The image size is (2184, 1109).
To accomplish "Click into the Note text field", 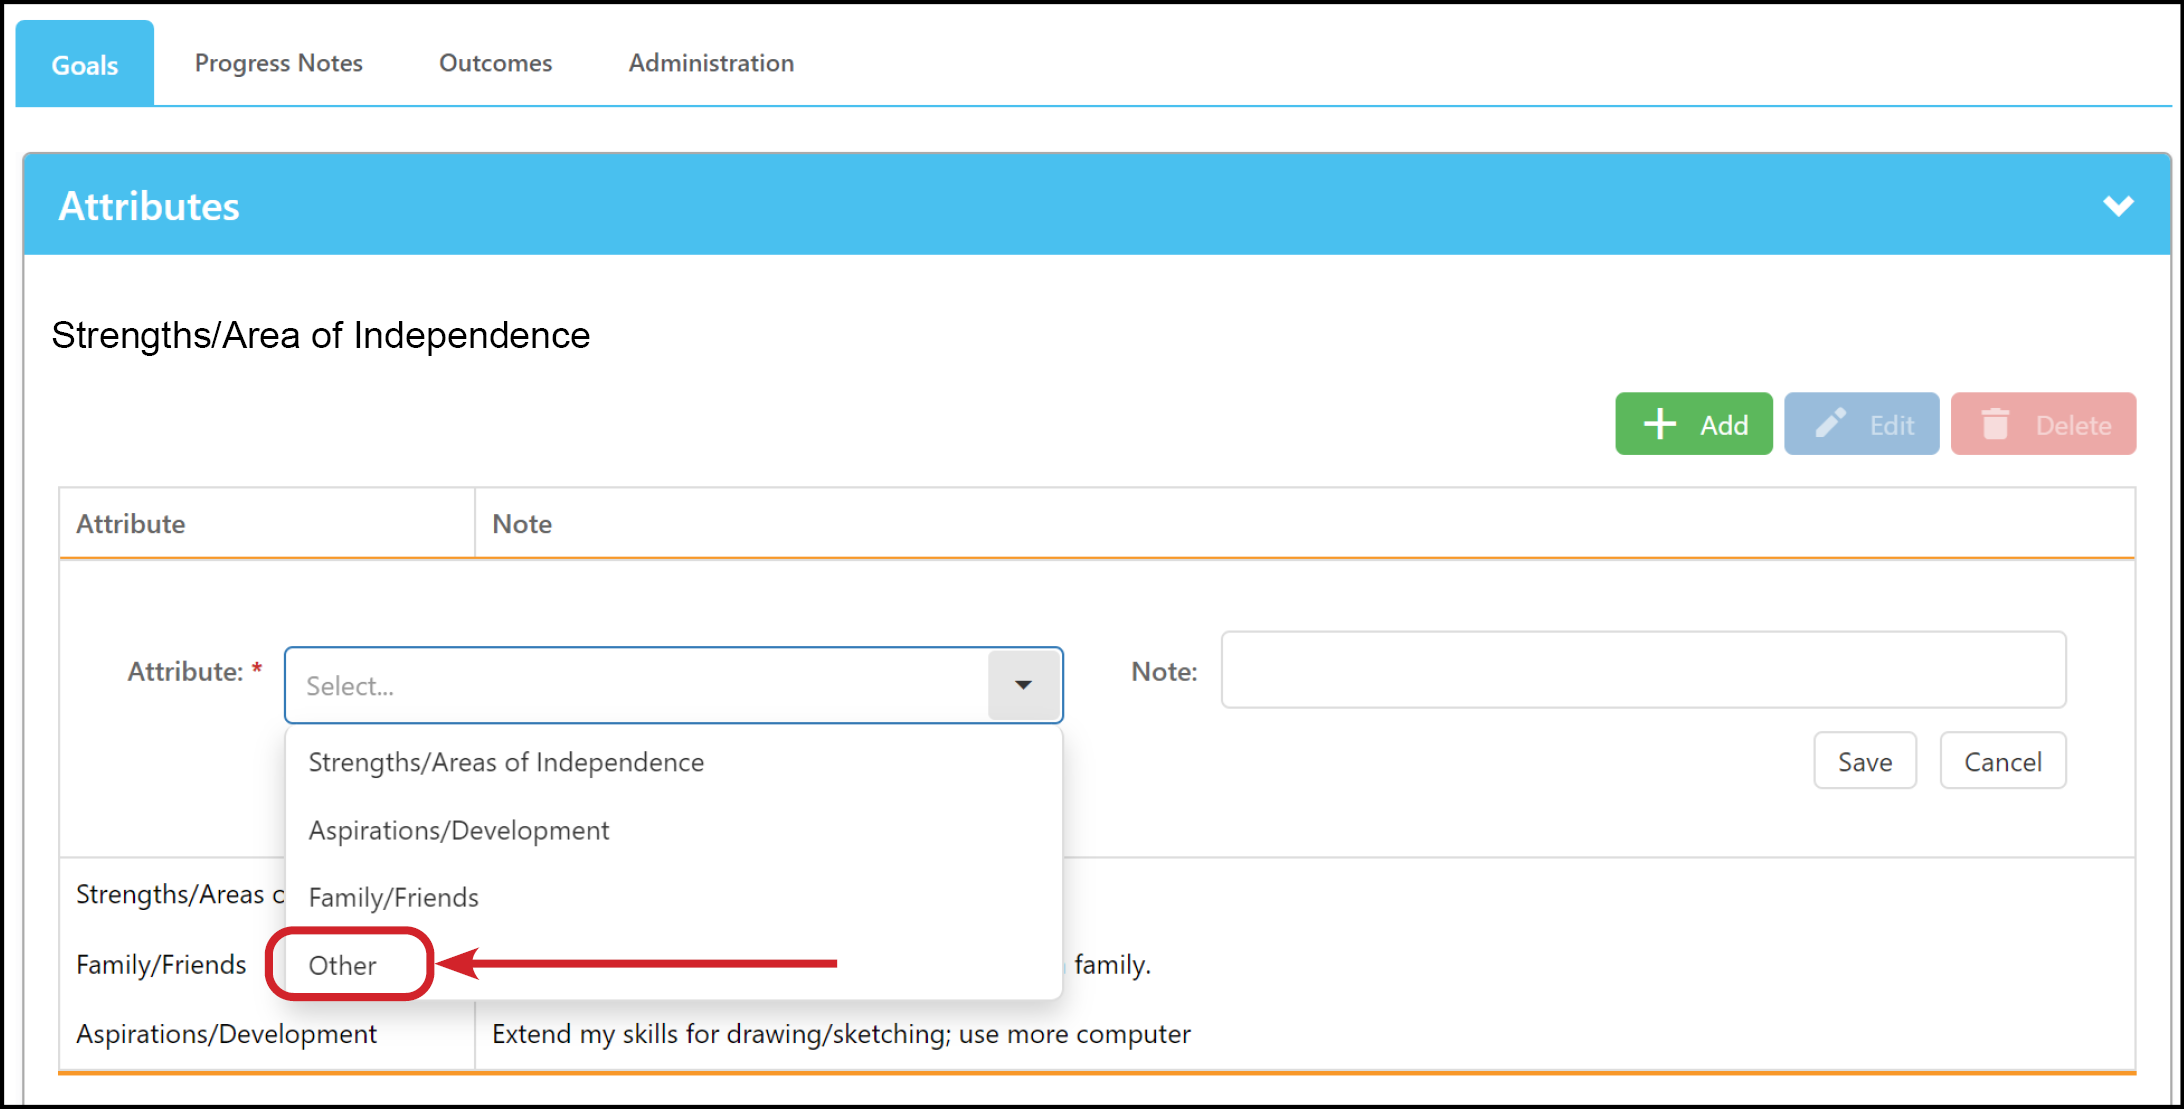I will click(x=1643, y=670).
